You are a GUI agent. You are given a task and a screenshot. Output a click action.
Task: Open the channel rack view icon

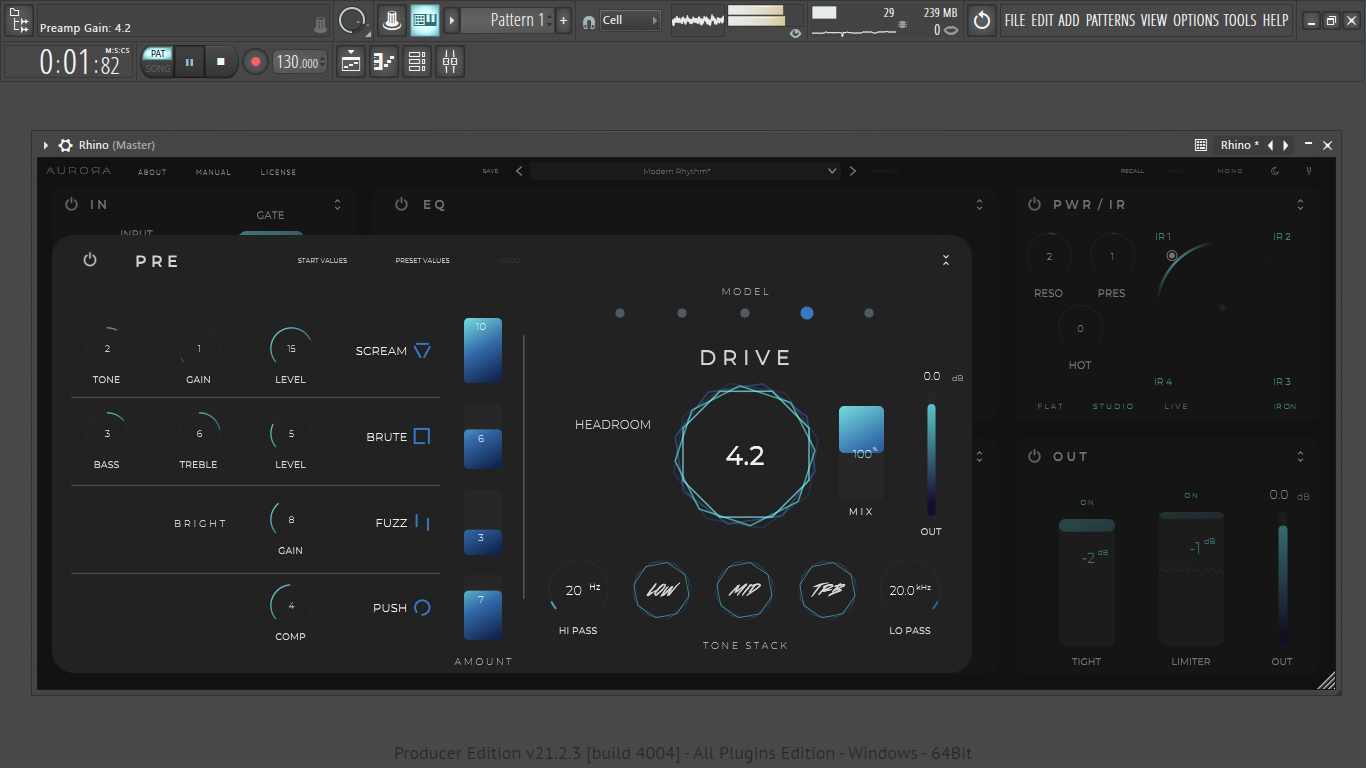click(x=417, y=62)
